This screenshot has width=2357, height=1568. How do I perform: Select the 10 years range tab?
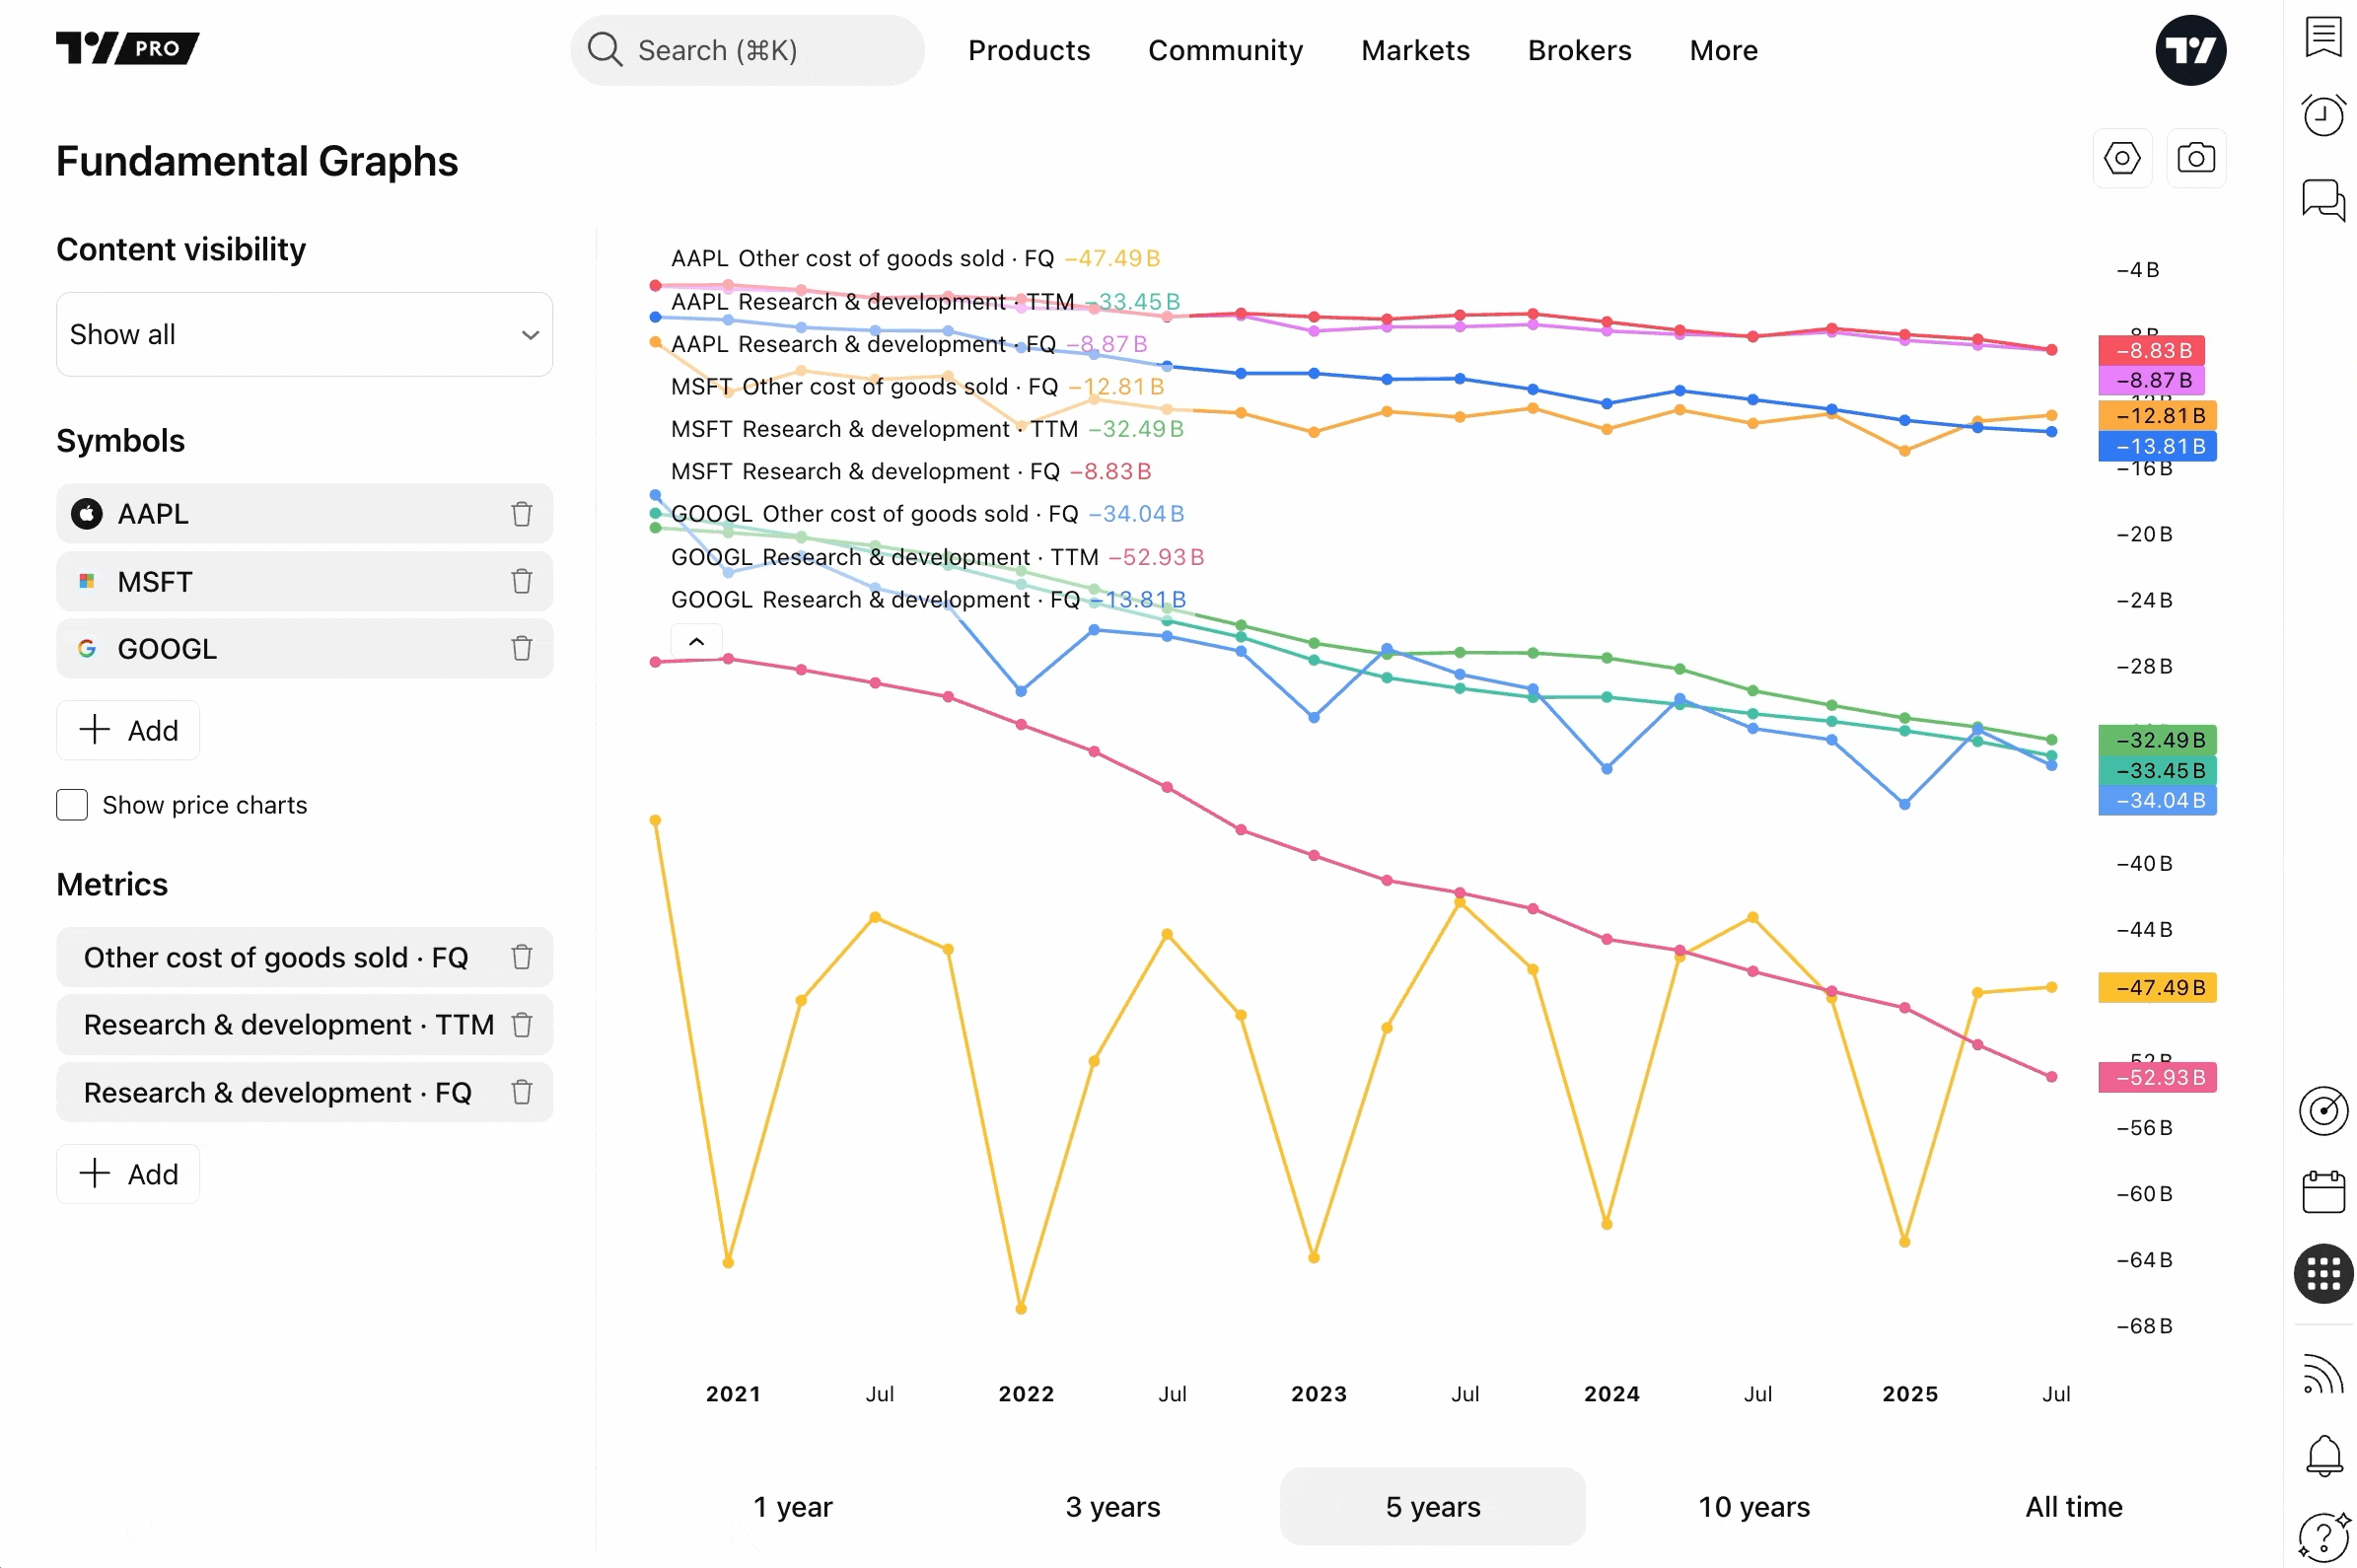coord(1753,1506)
